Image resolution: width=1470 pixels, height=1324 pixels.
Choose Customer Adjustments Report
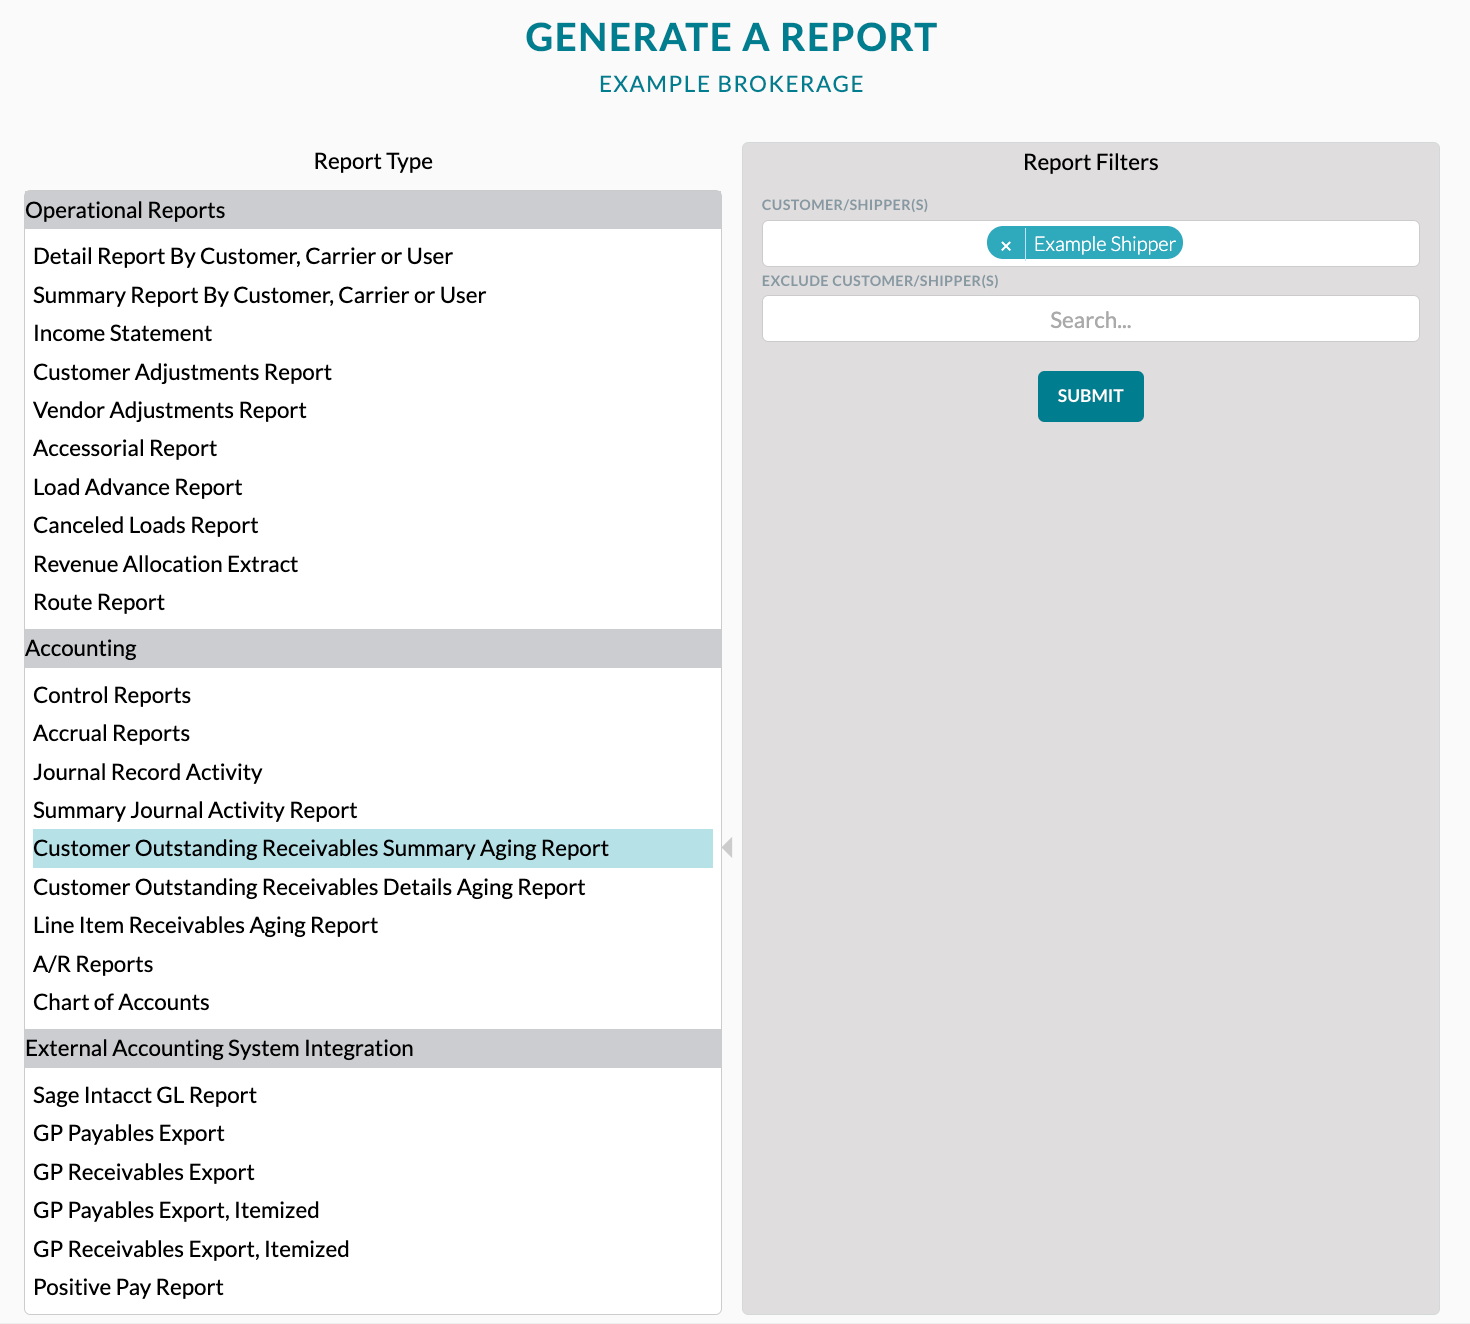click(x=182, y=372)
